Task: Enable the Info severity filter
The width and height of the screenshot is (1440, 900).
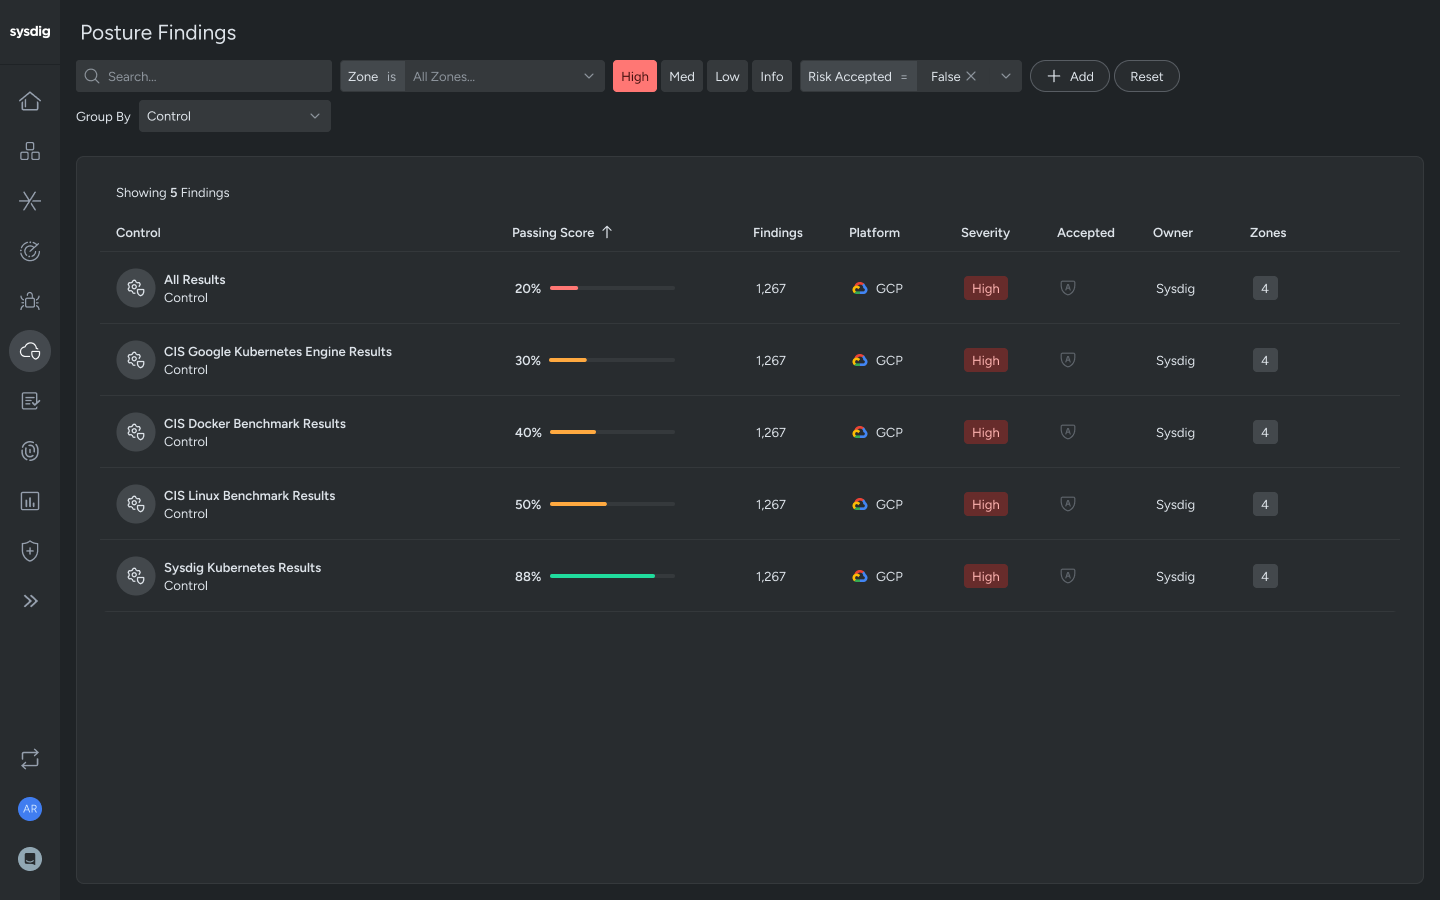Action: (x=771, y=76)
